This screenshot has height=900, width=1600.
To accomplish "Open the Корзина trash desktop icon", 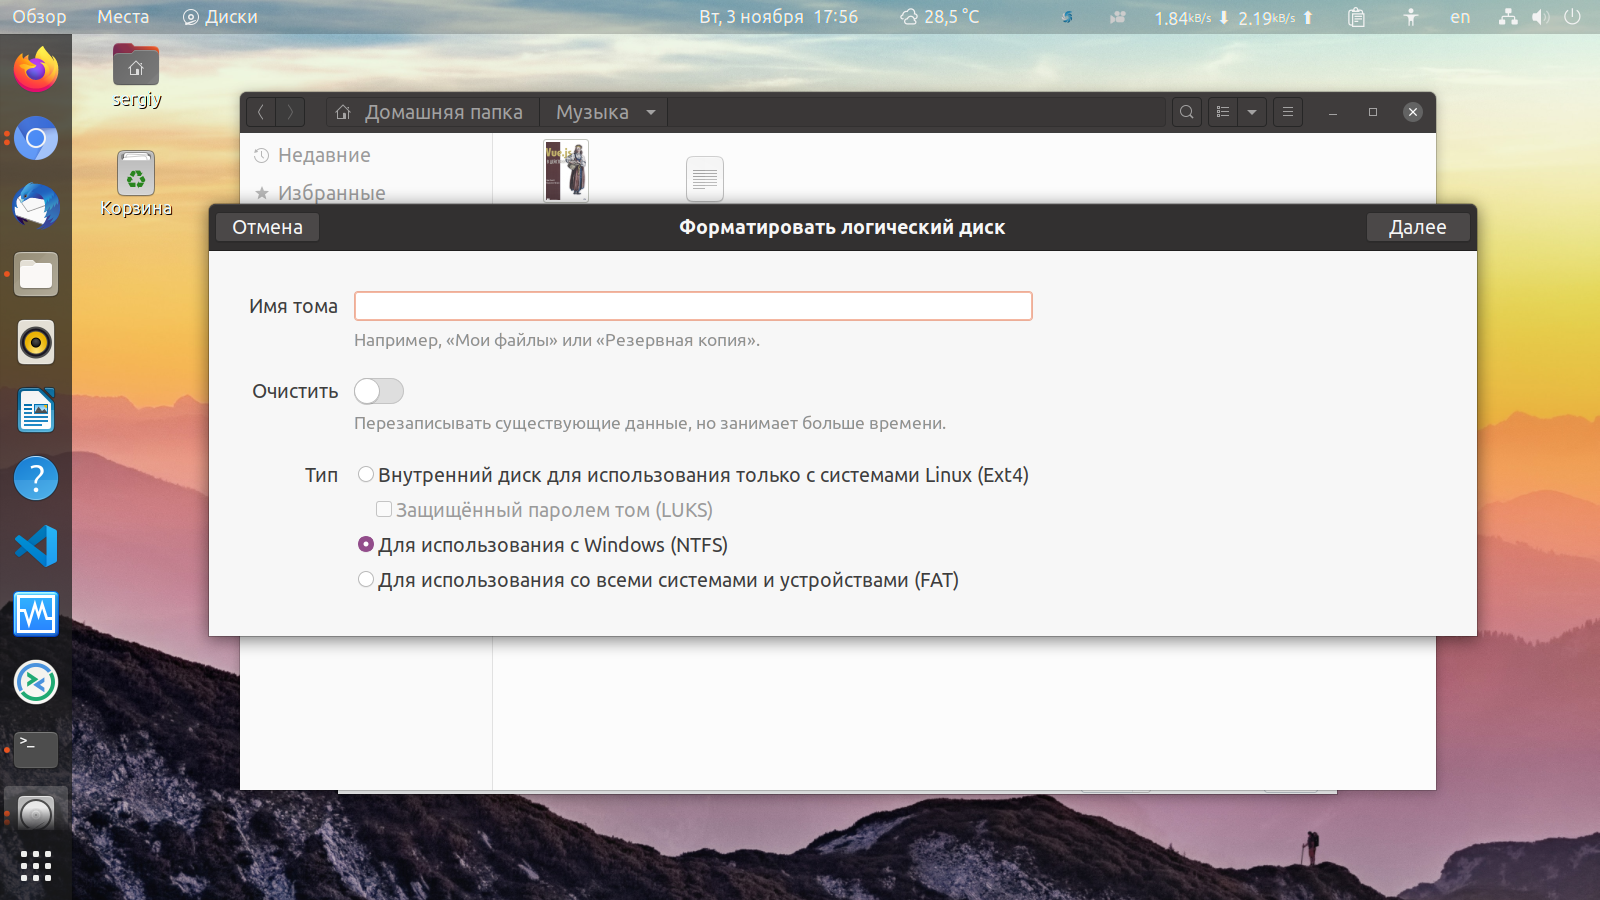I will 136,184.
